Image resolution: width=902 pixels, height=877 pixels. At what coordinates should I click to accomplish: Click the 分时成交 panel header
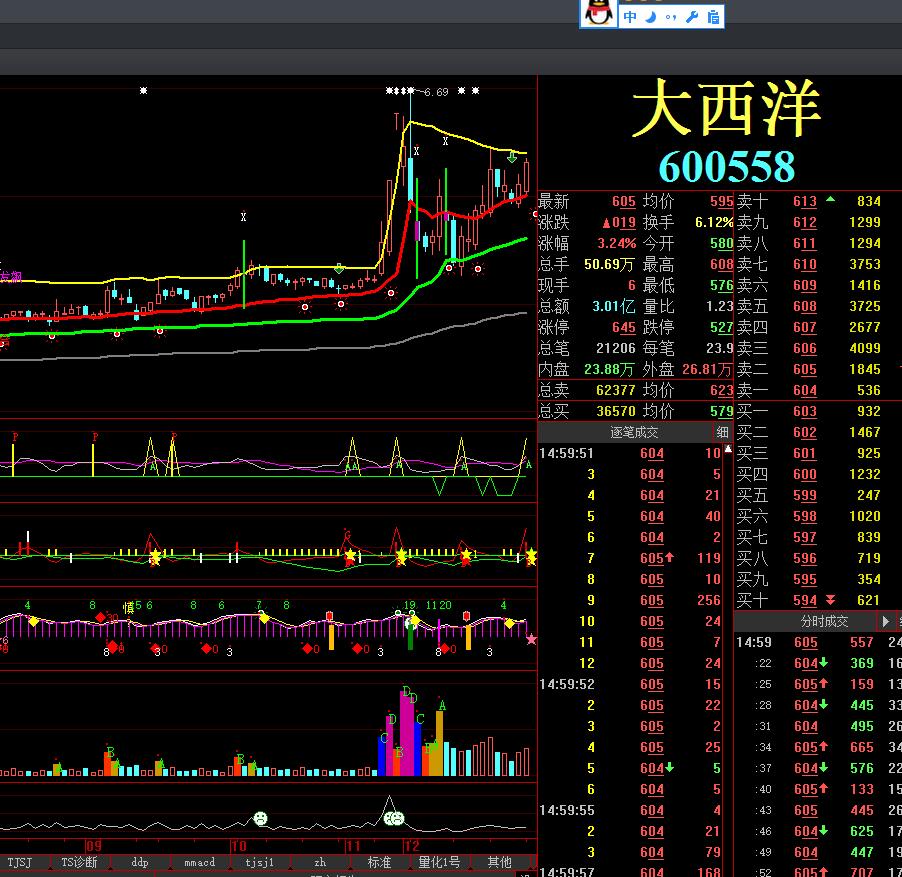(x=824, y=621)
